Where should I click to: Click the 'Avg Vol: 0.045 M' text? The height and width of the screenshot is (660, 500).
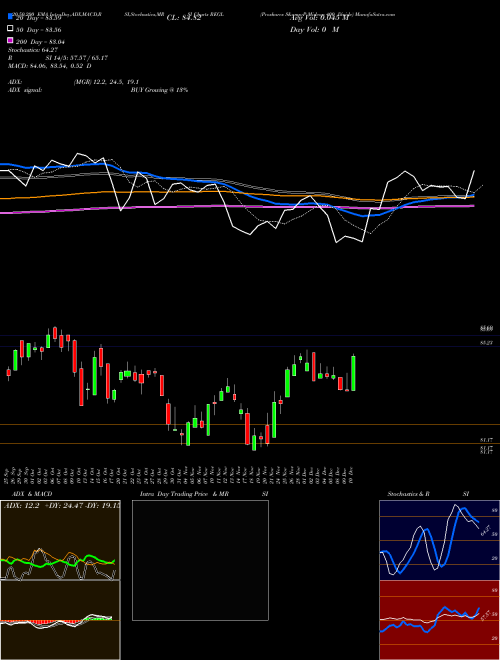pos(320,18)
